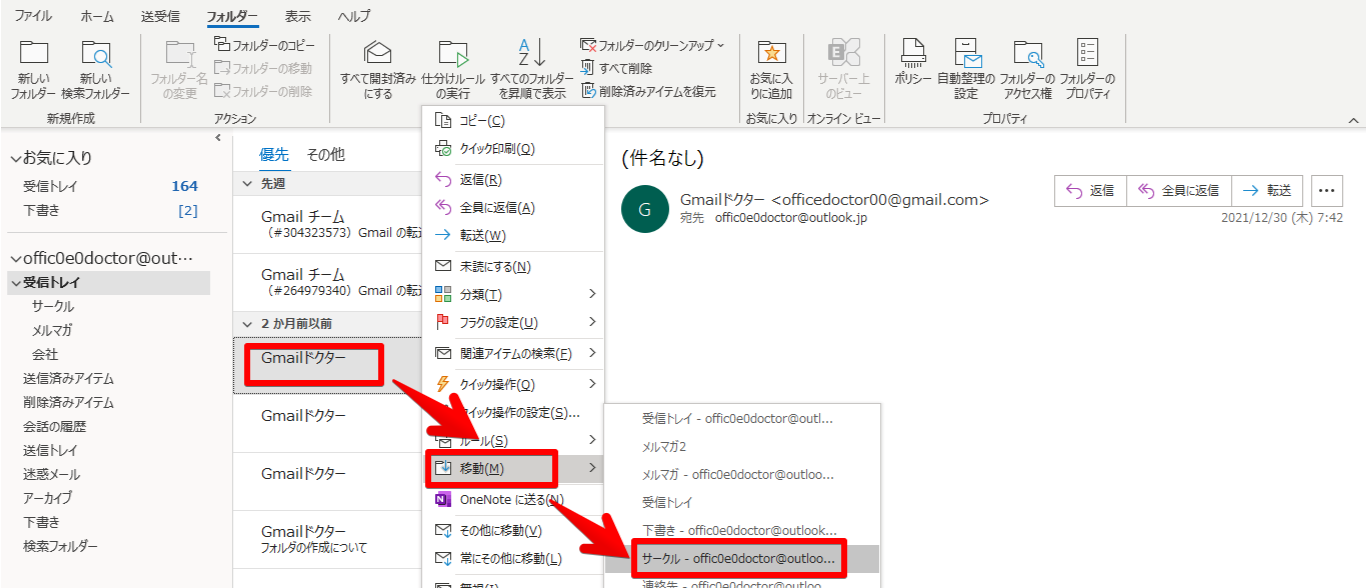
Task: Add folder to favorites (お気に入りに追加)
Action: [771, 70]
